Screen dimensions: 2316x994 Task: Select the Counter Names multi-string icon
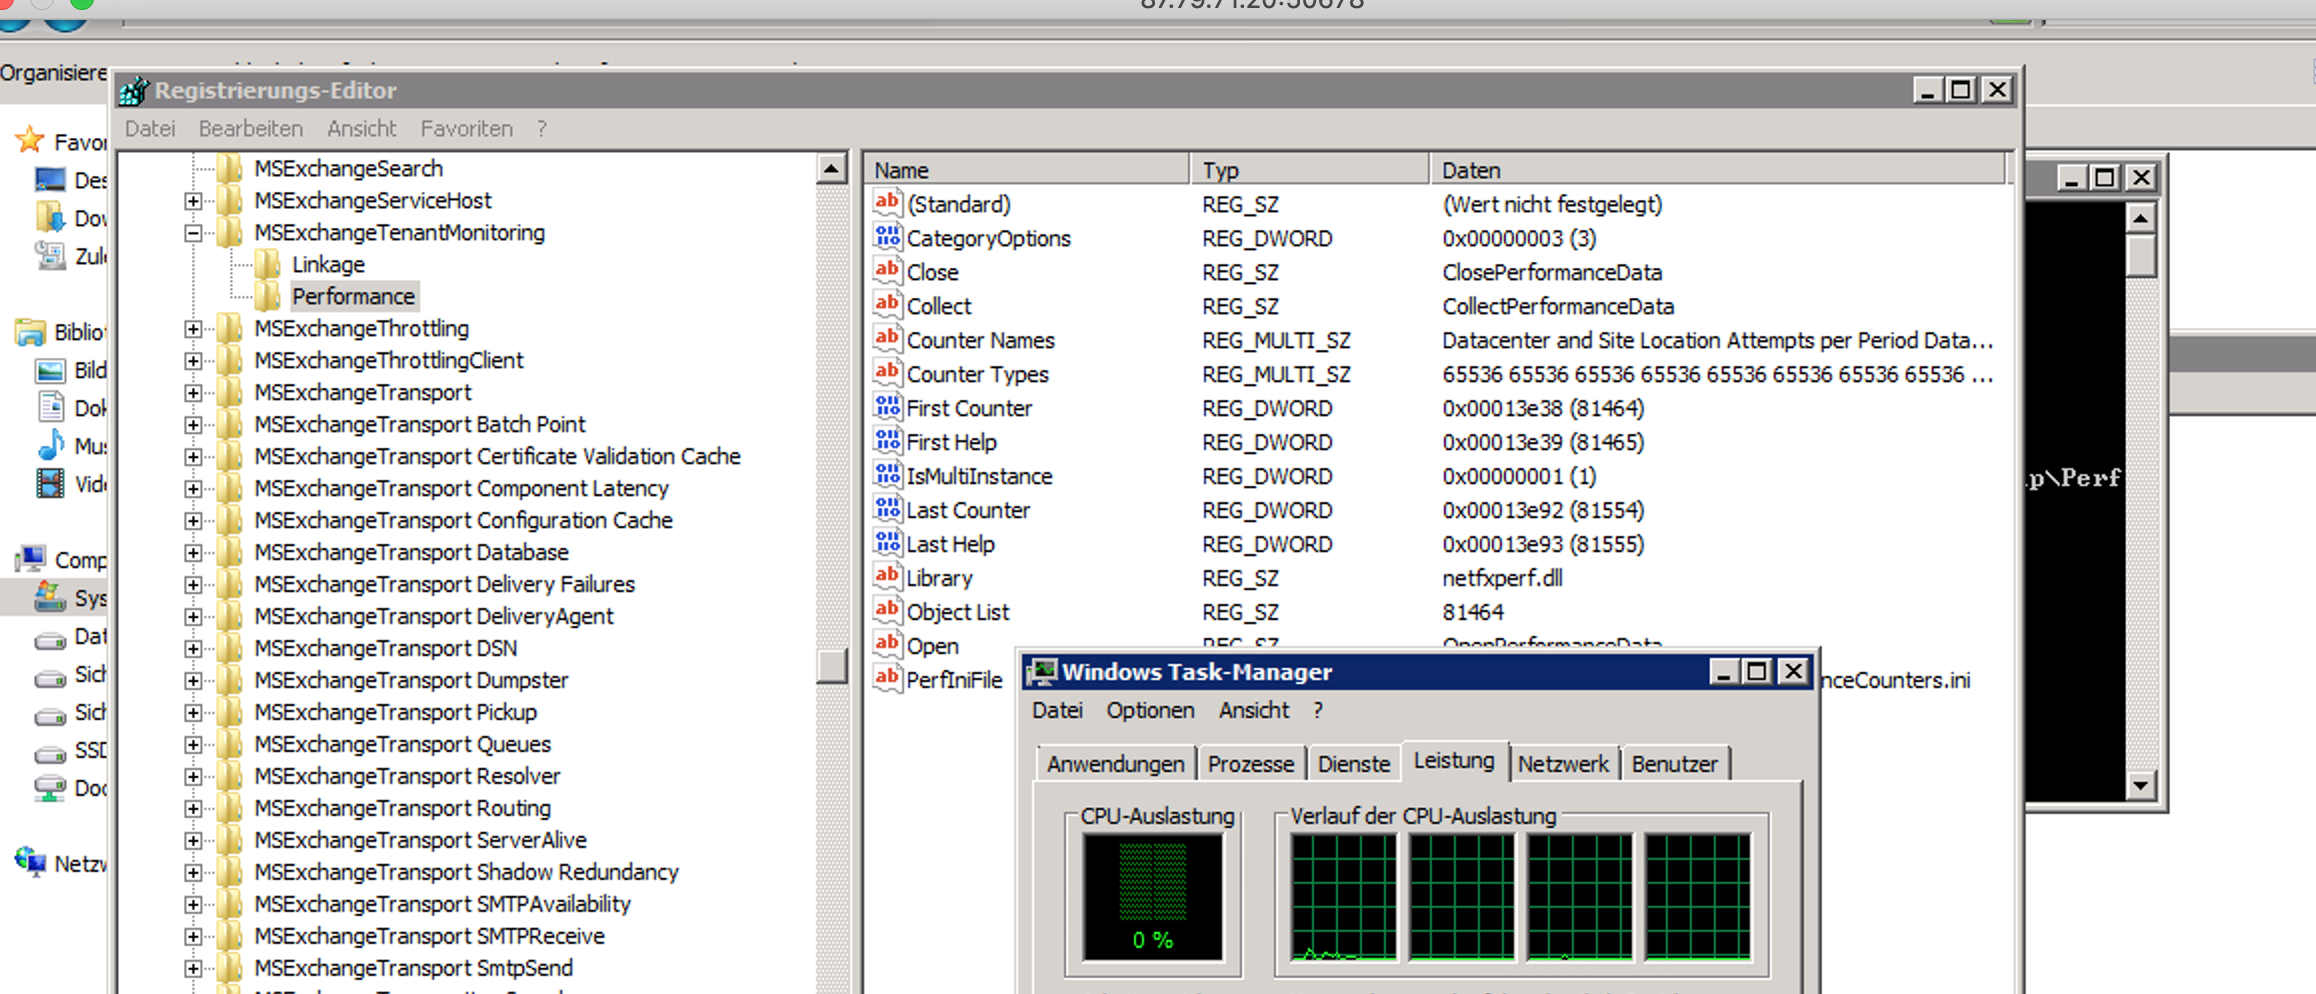[x=887, y=339]
